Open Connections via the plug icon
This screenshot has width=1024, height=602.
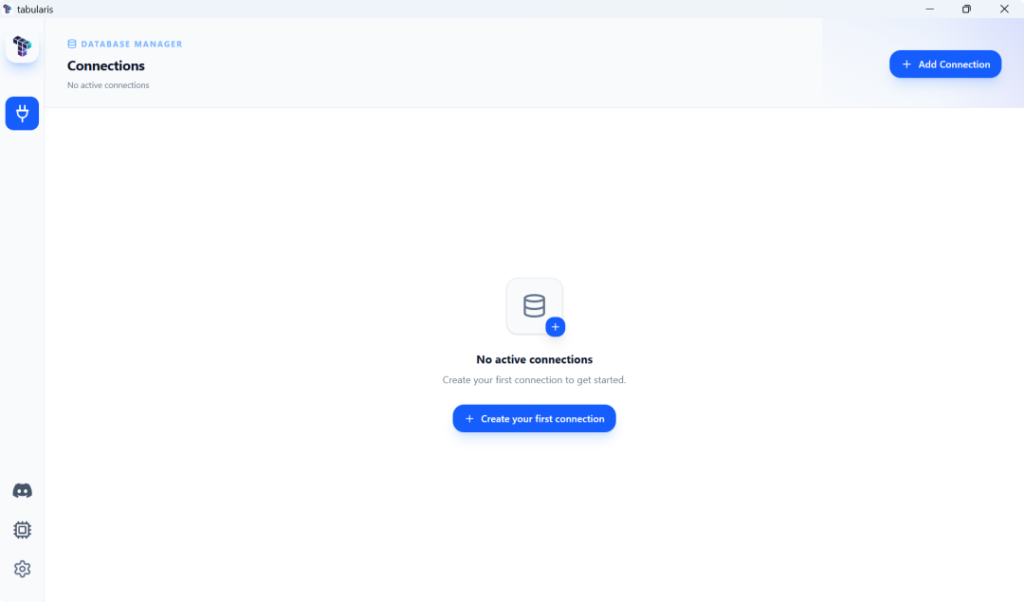[x=22, y=113]
